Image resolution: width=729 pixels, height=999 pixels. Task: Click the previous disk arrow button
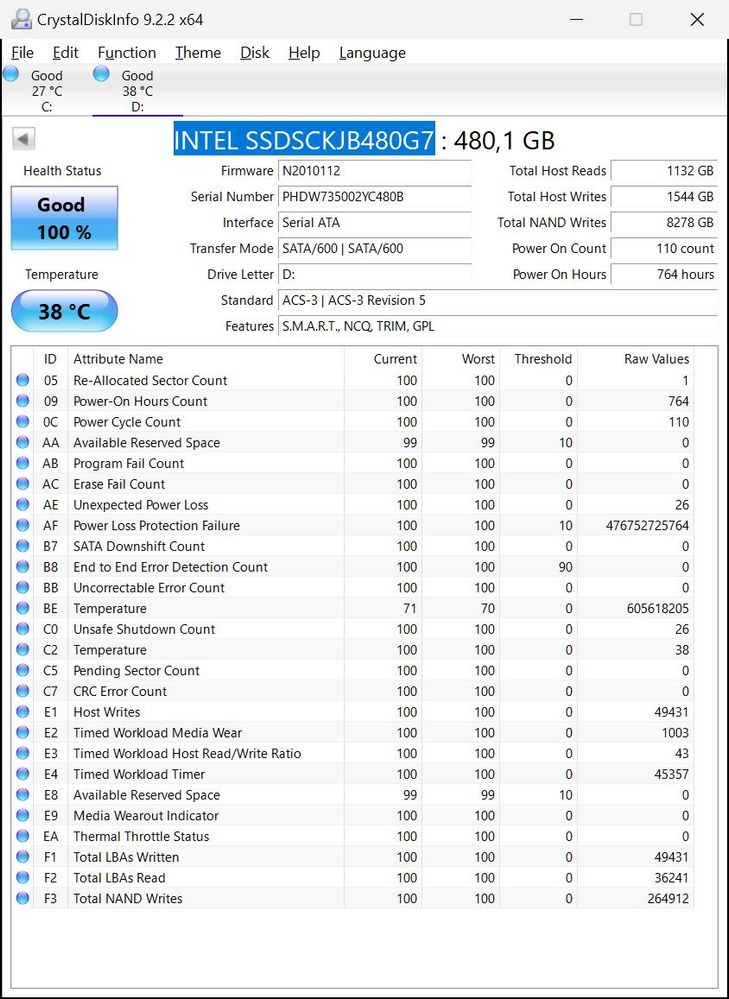24,140
